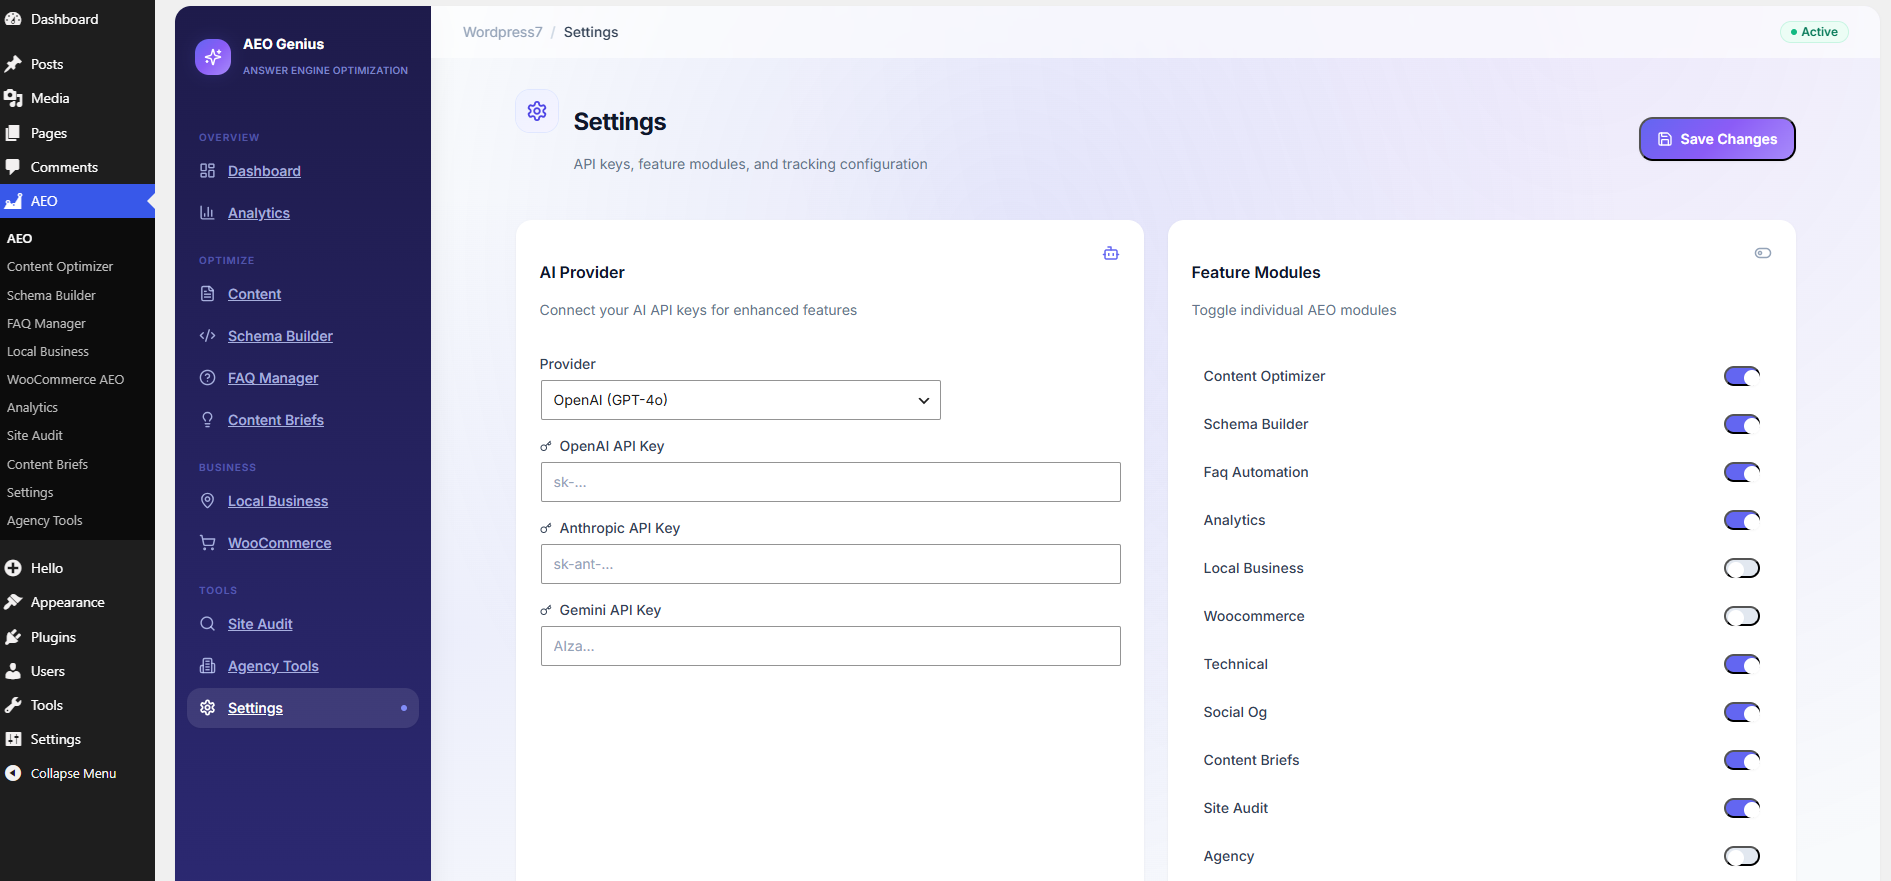The width and height of the screenshot is (1891, 881).
Task: Toggle the Analytics module switch
Action: tap(1742, 520)
